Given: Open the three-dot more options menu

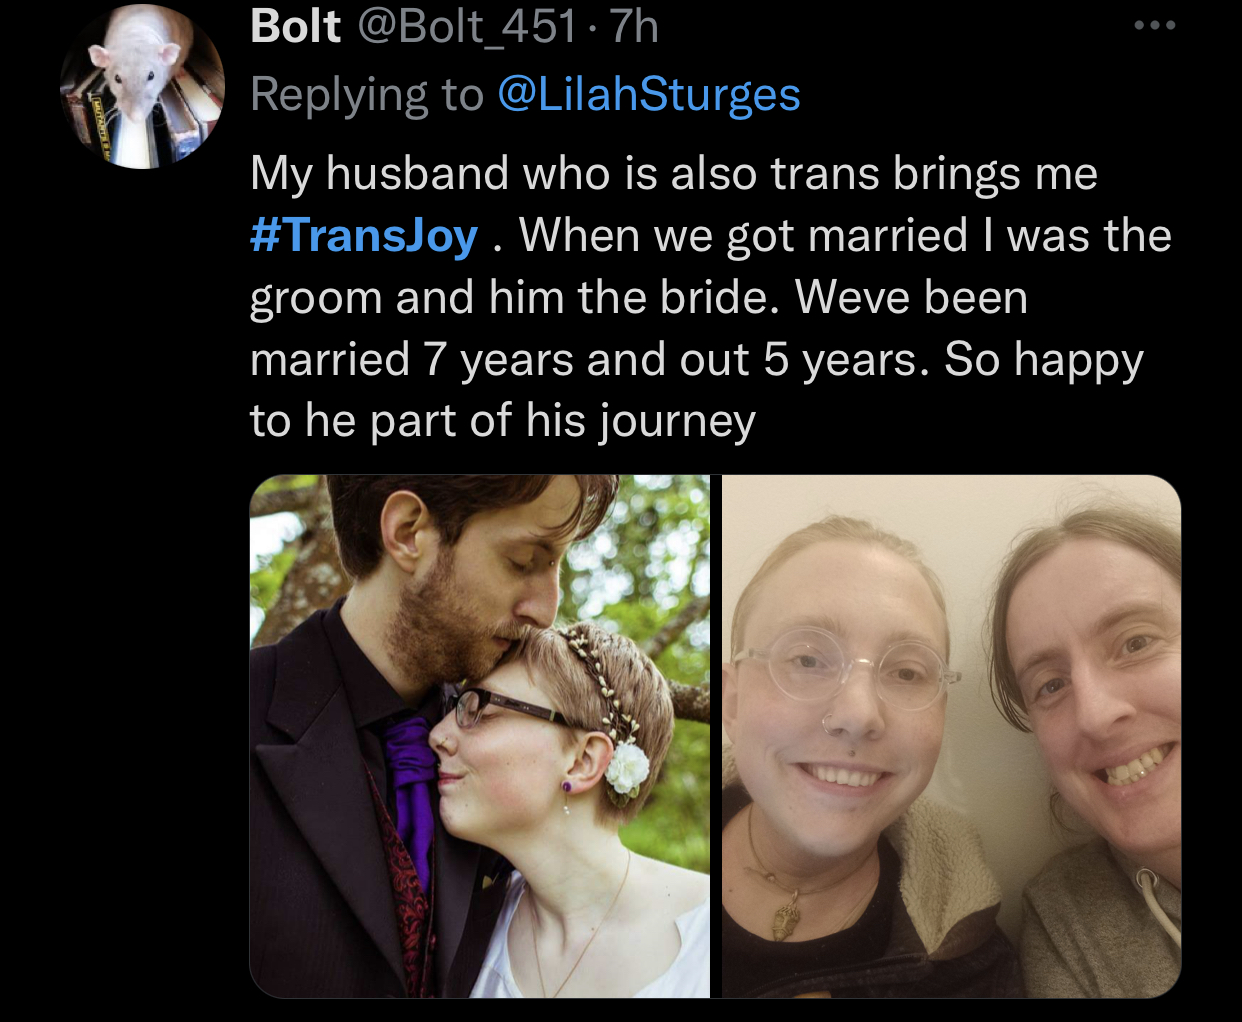Looking at the screenshot, I should (1155, 26).
